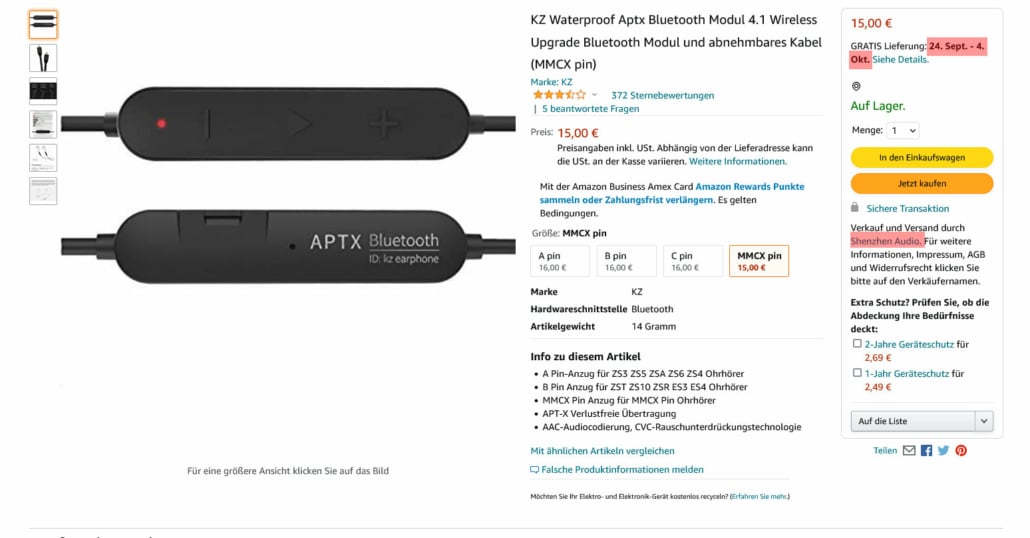Select the A pin size option

(x=558, y=261)
